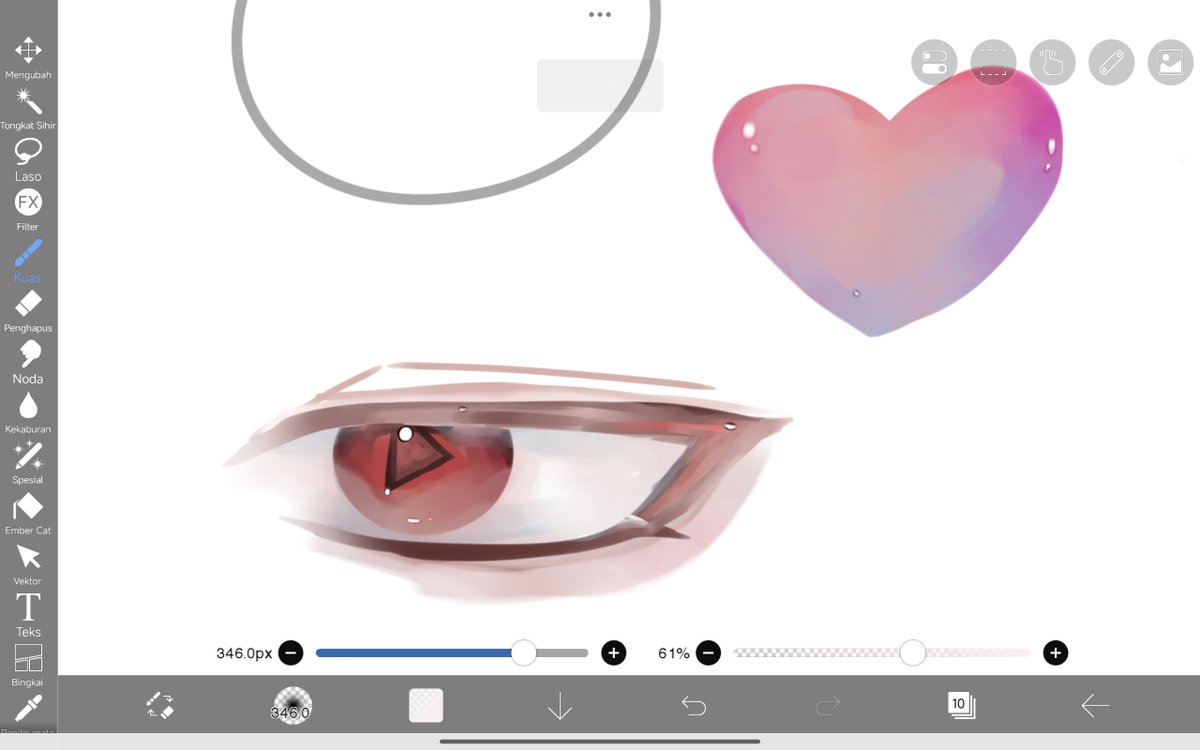Image resolution: width=1200 pixels, height=750 pixels.
Task: Select the Teks text tool
Action: (x=28, y=615)
